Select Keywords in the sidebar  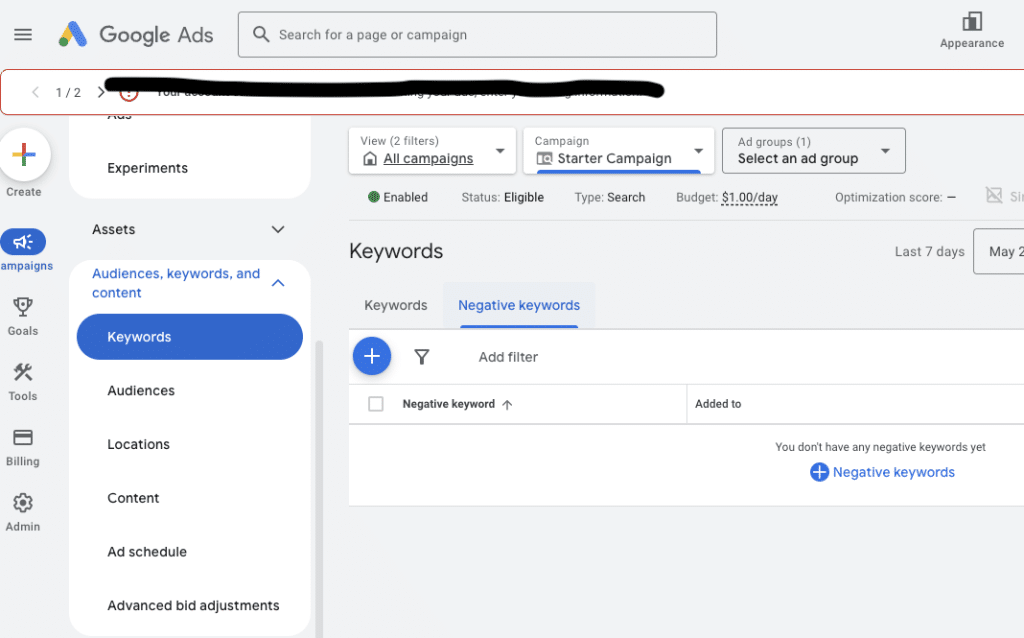189,337
